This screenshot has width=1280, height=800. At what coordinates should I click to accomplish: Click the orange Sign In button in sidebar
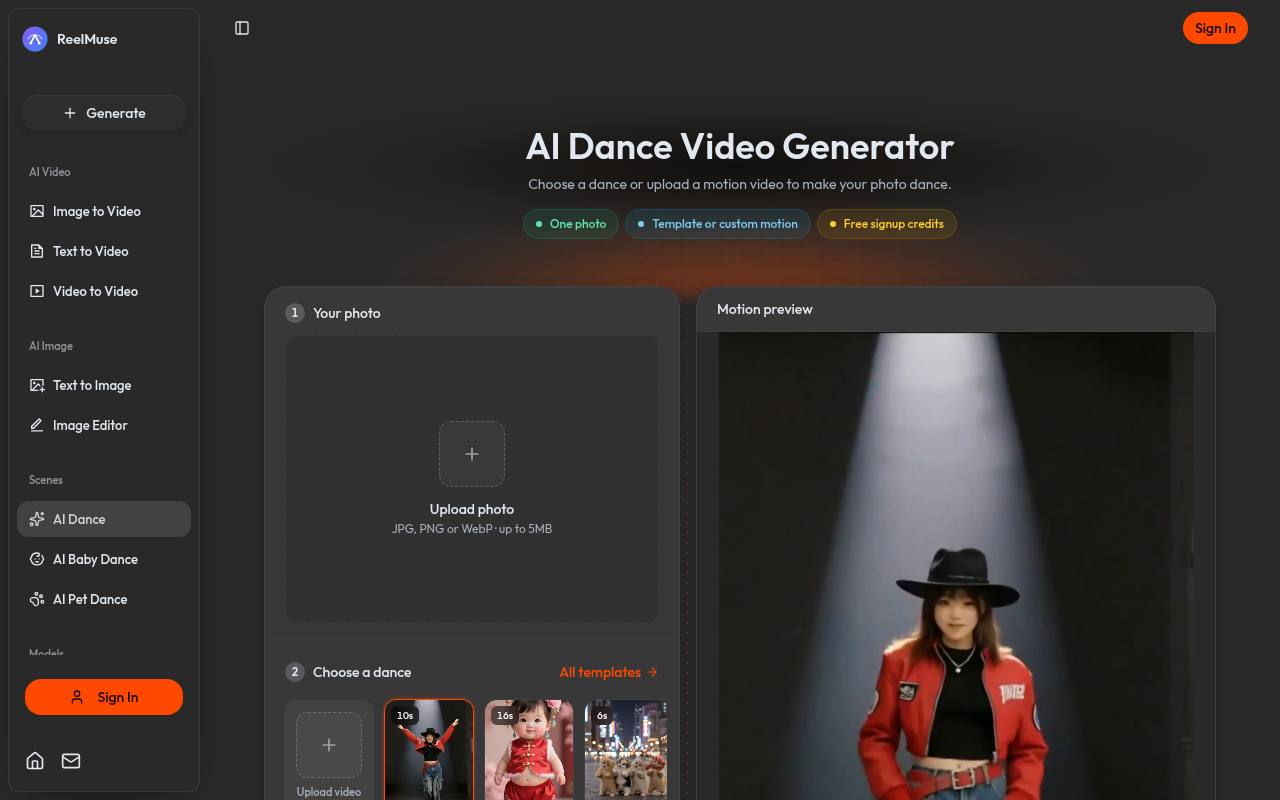104,697
